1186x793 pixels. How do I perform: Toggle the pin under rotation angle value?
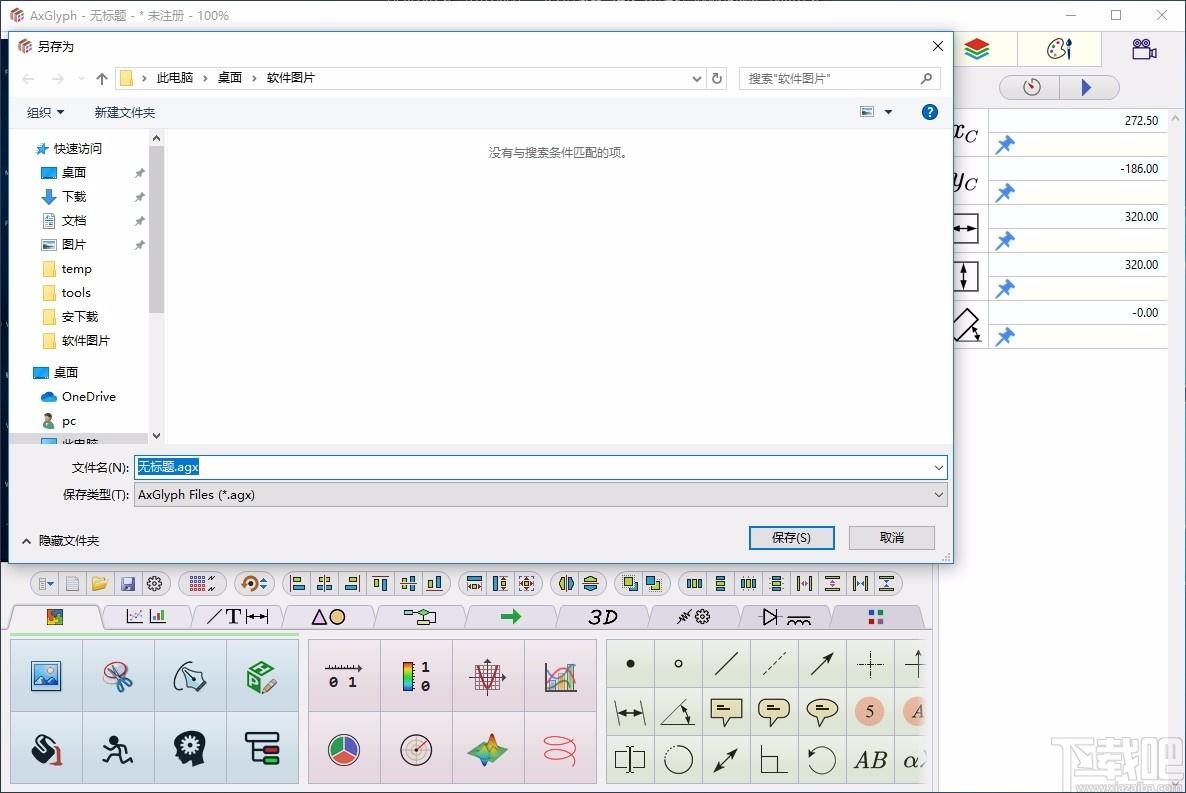coord(1004,337)
